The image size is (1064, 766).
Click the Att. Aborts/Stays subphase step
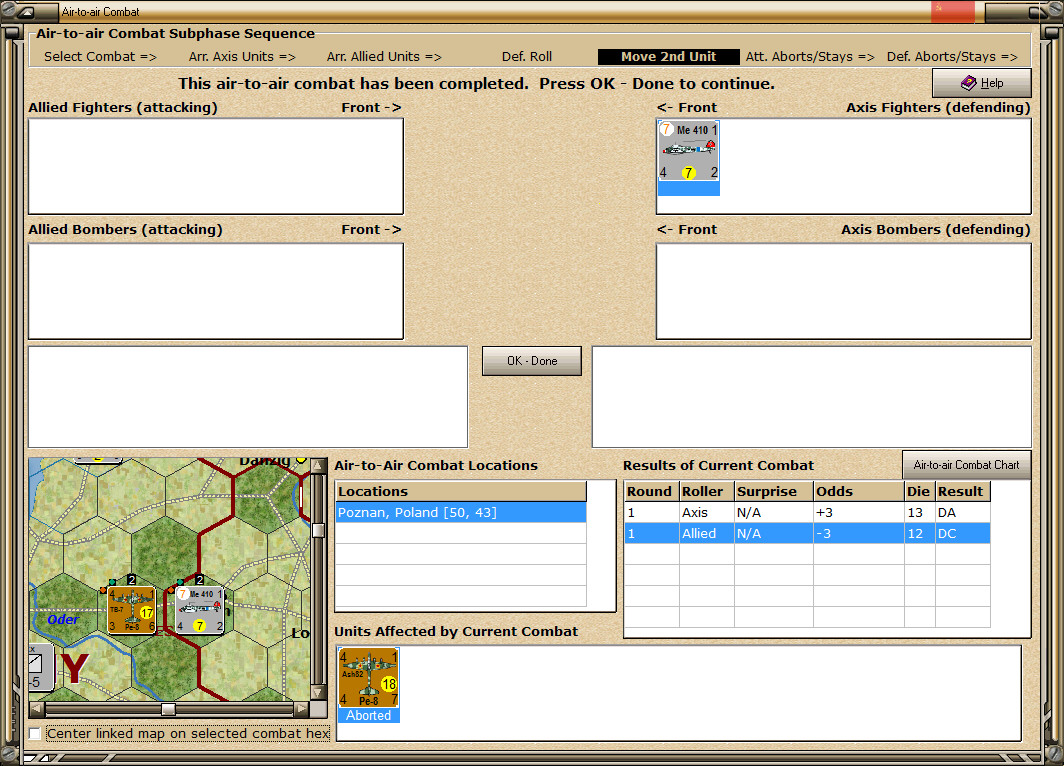(810, 57)
